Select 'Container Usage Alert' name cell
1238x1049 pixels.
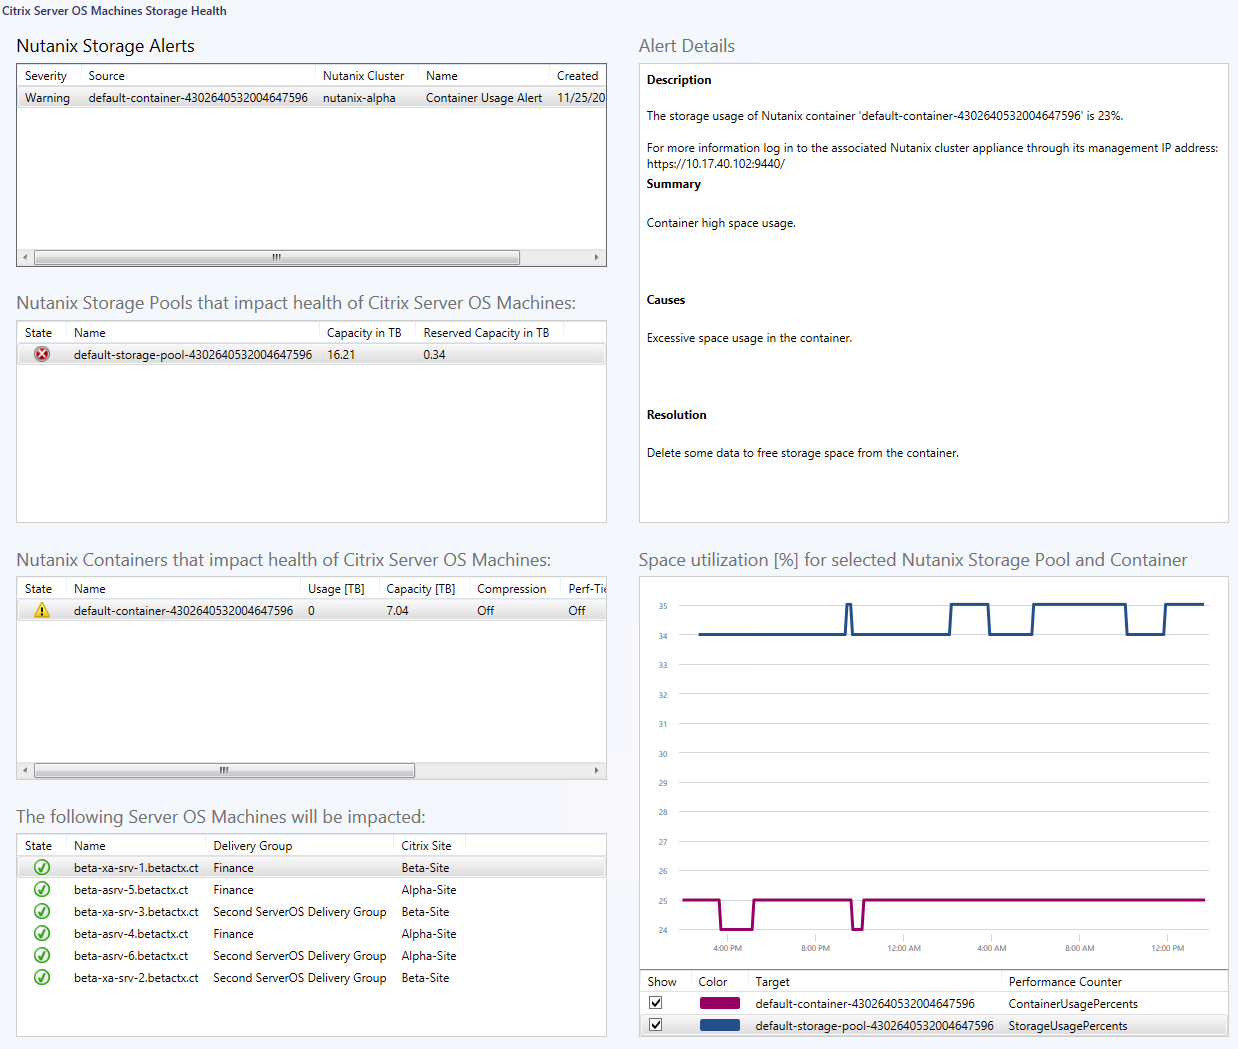[484, 98]
